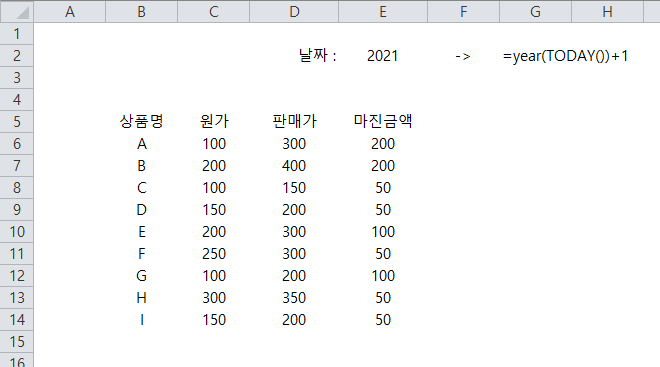
Task: Select column H header
Action: (x=607, y=11)
